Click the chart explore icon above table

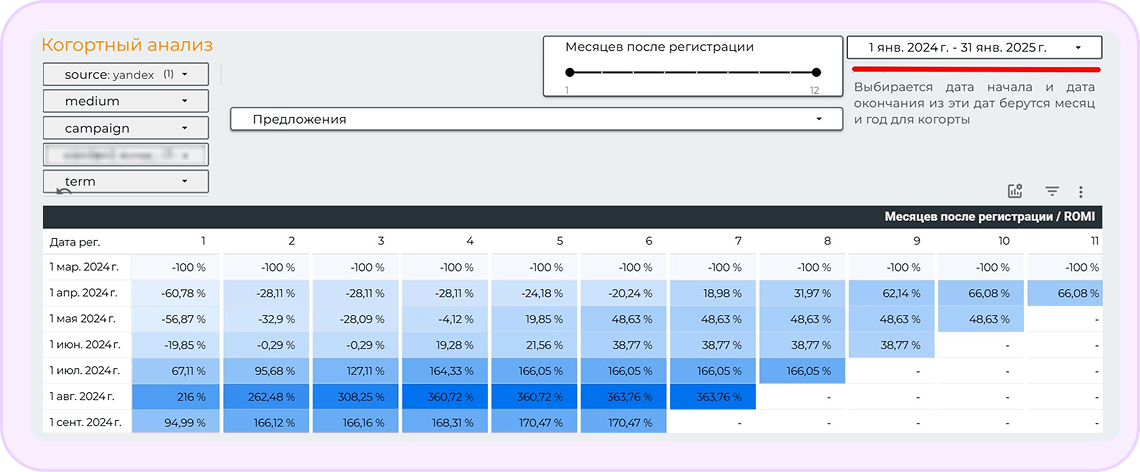coord(1016,191)
